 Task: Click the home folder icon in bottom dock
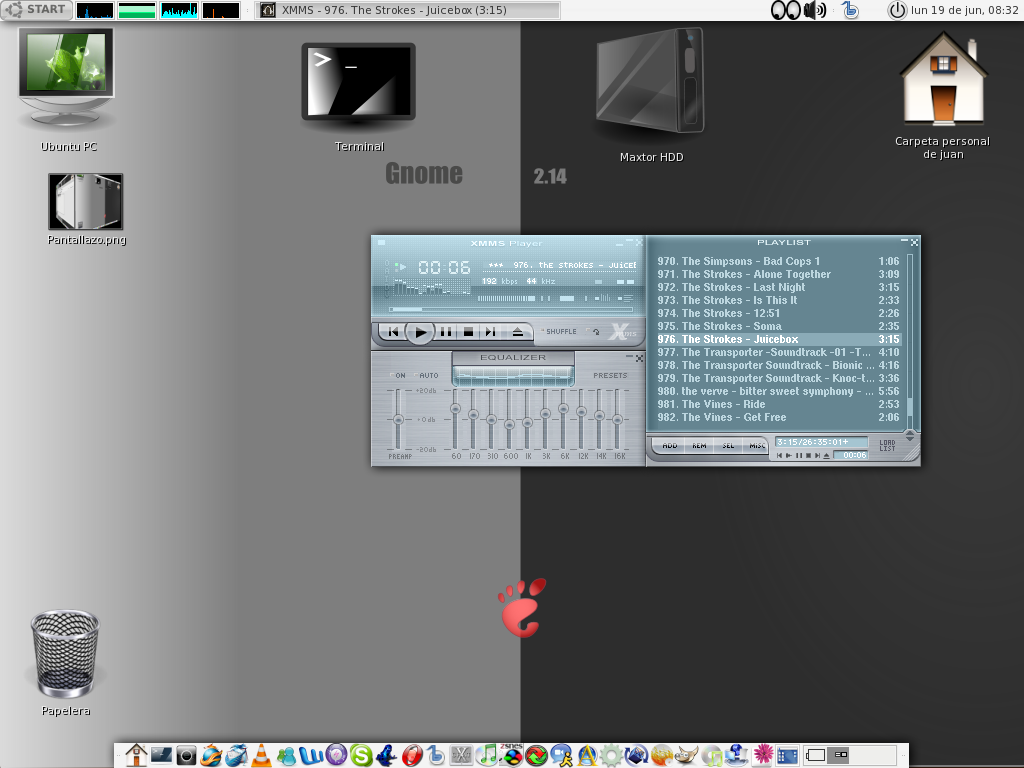point(136,756)
